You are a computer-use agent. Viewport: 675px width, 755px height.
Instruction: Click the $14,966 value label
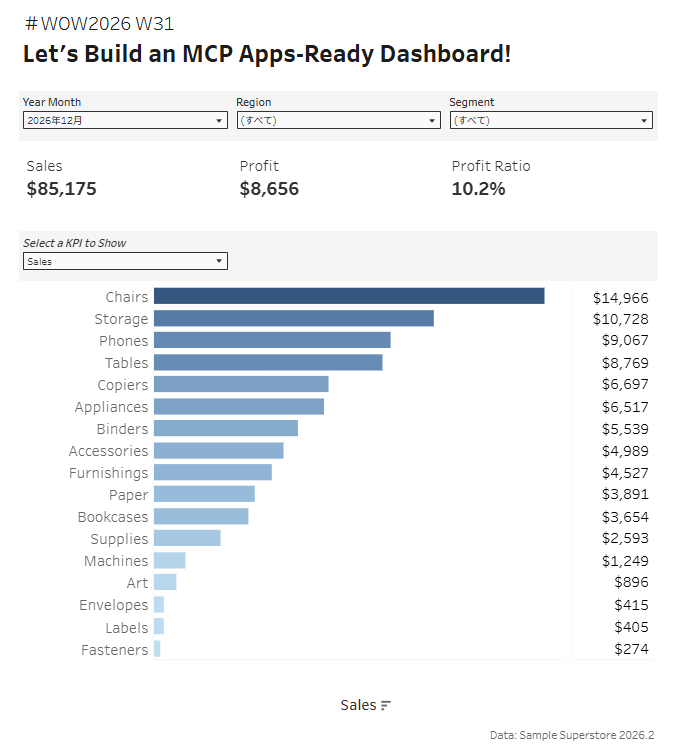click(x=621, y=298)
